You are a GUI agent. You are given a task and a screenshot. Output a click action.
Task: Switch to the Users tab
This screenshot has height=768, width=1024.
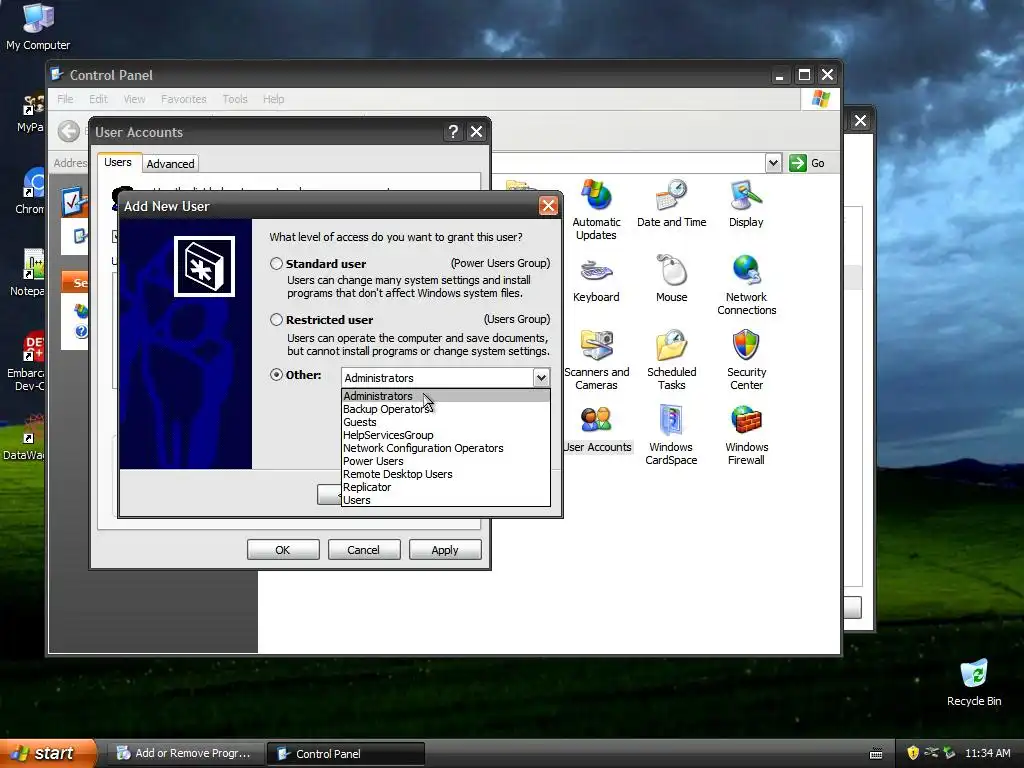[x=118, y=162]
